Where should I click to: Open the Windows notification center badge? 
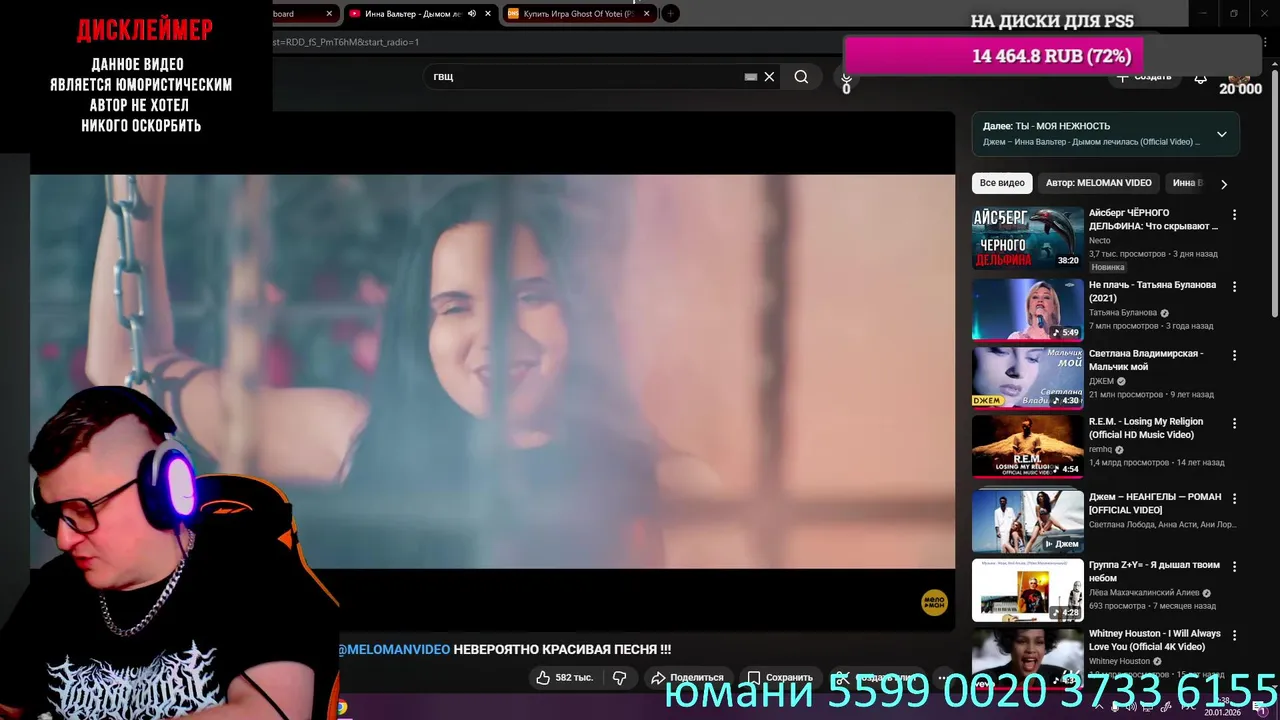1262,709
